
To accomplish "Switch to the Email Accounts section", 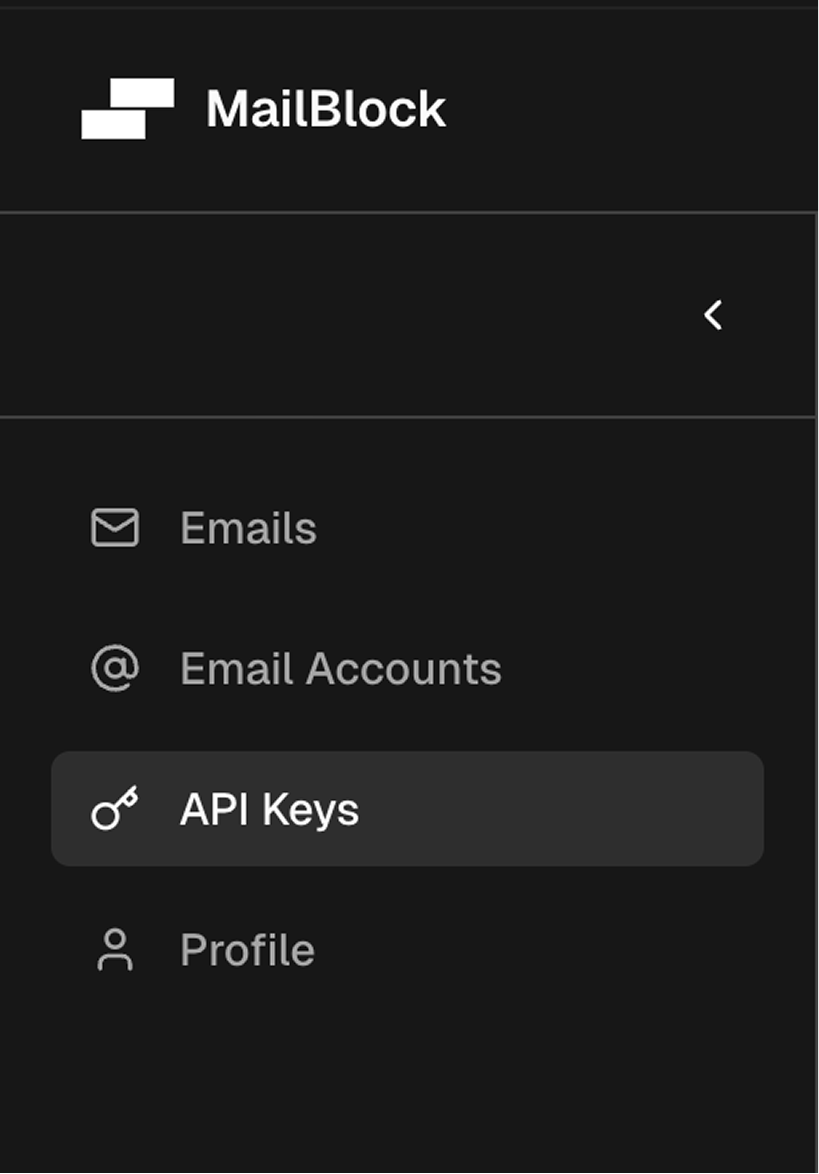I will (x=340, y=668).
